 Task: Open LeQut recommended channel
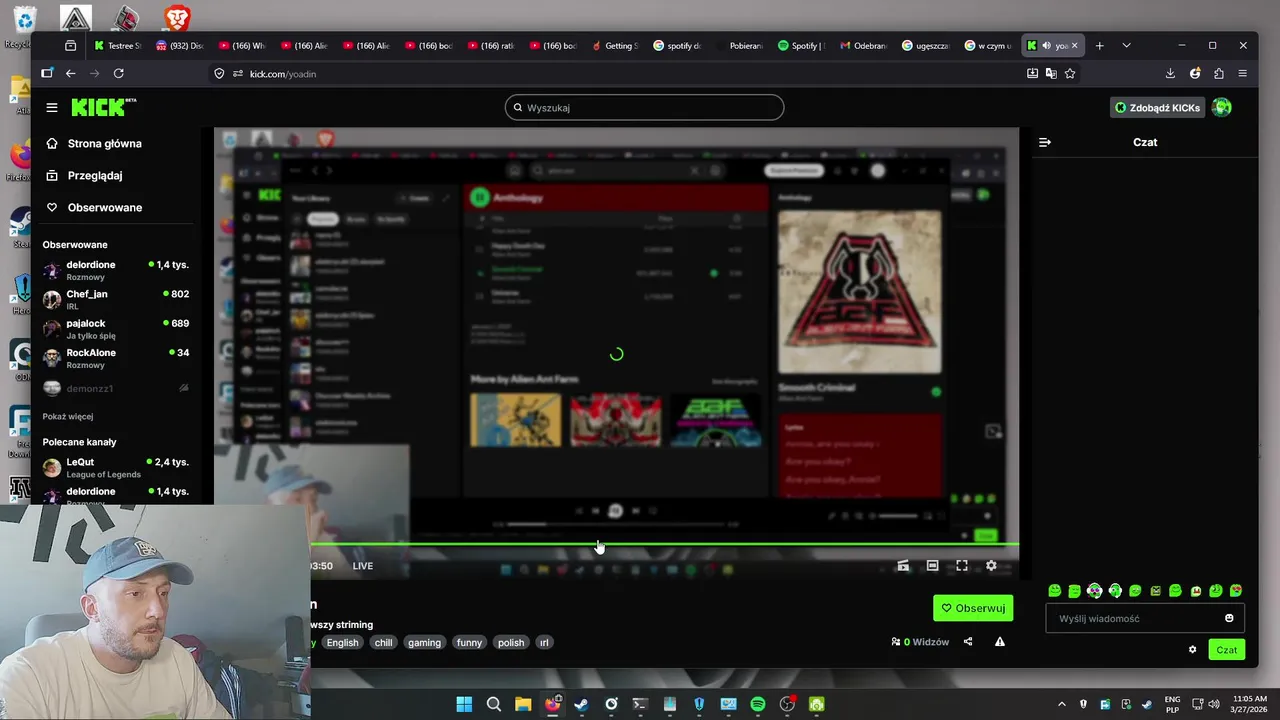(x=116, y=467)
